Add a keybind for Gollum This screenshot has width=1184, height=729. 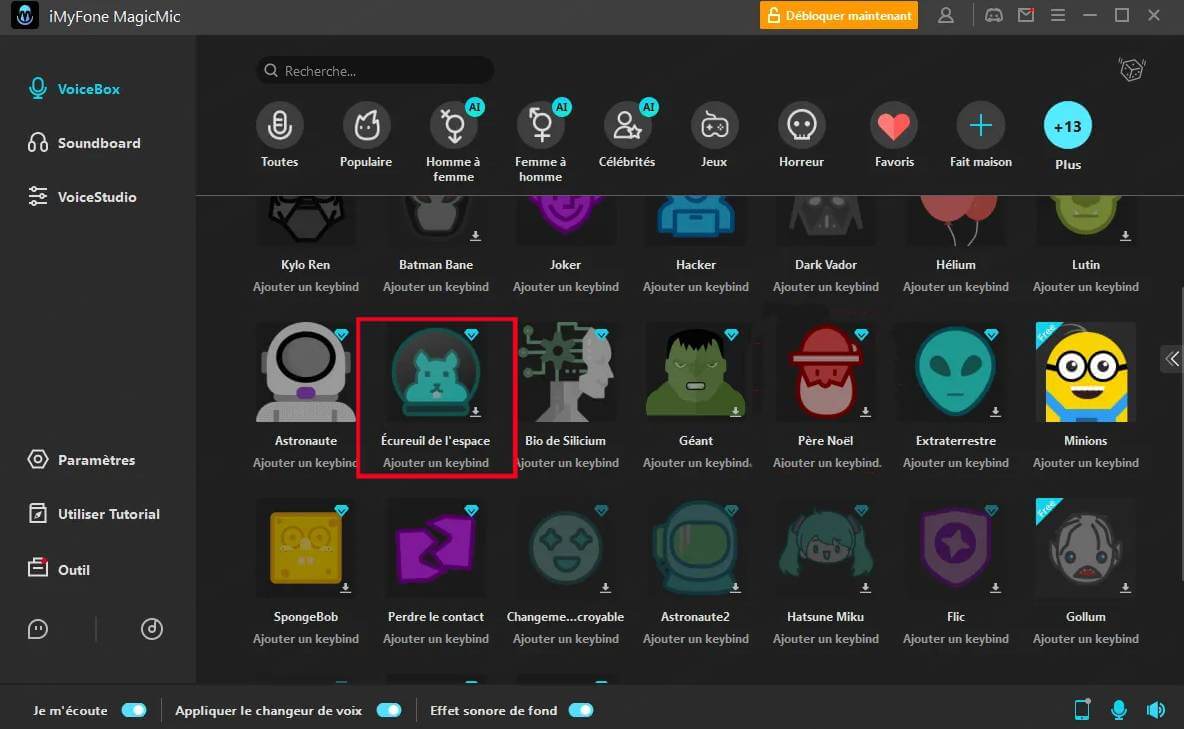pos(1085,639)
